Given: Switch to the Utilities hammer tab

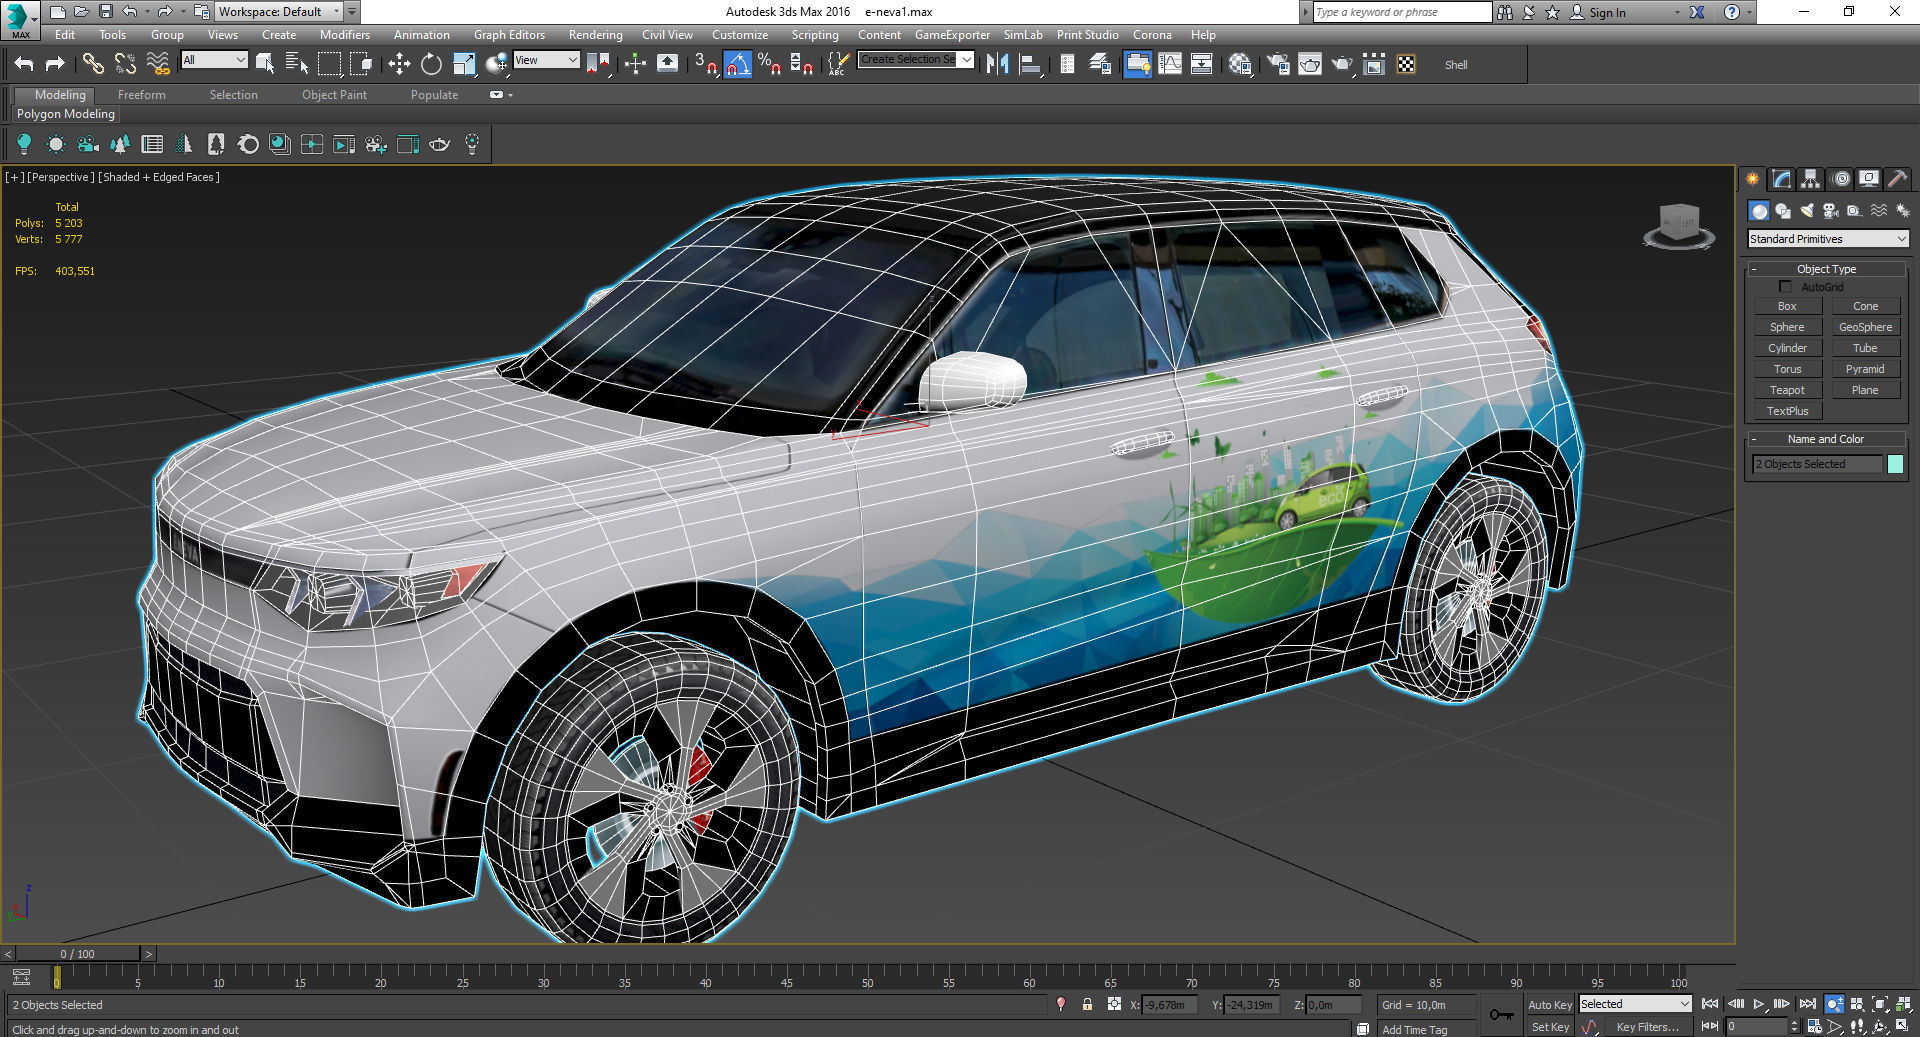Looking at the screenshot, I should click(x=1898, y=179).
